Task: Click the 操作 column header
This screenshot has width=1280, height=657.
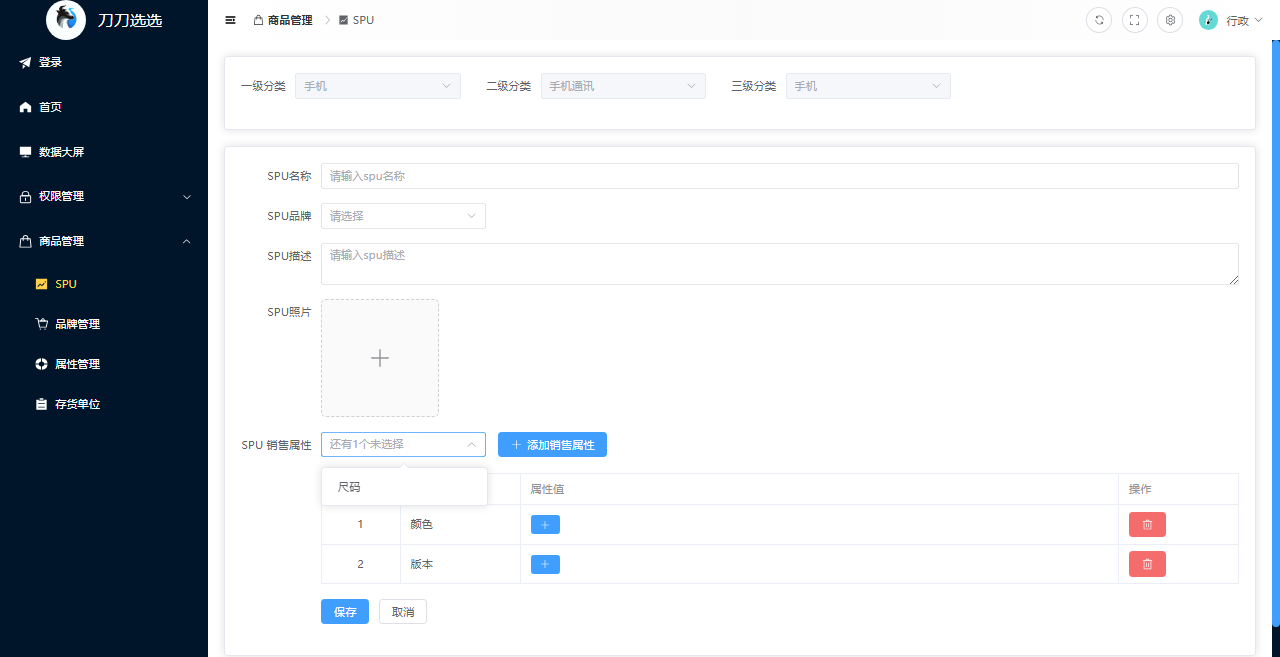Action: pos(1178,489)
